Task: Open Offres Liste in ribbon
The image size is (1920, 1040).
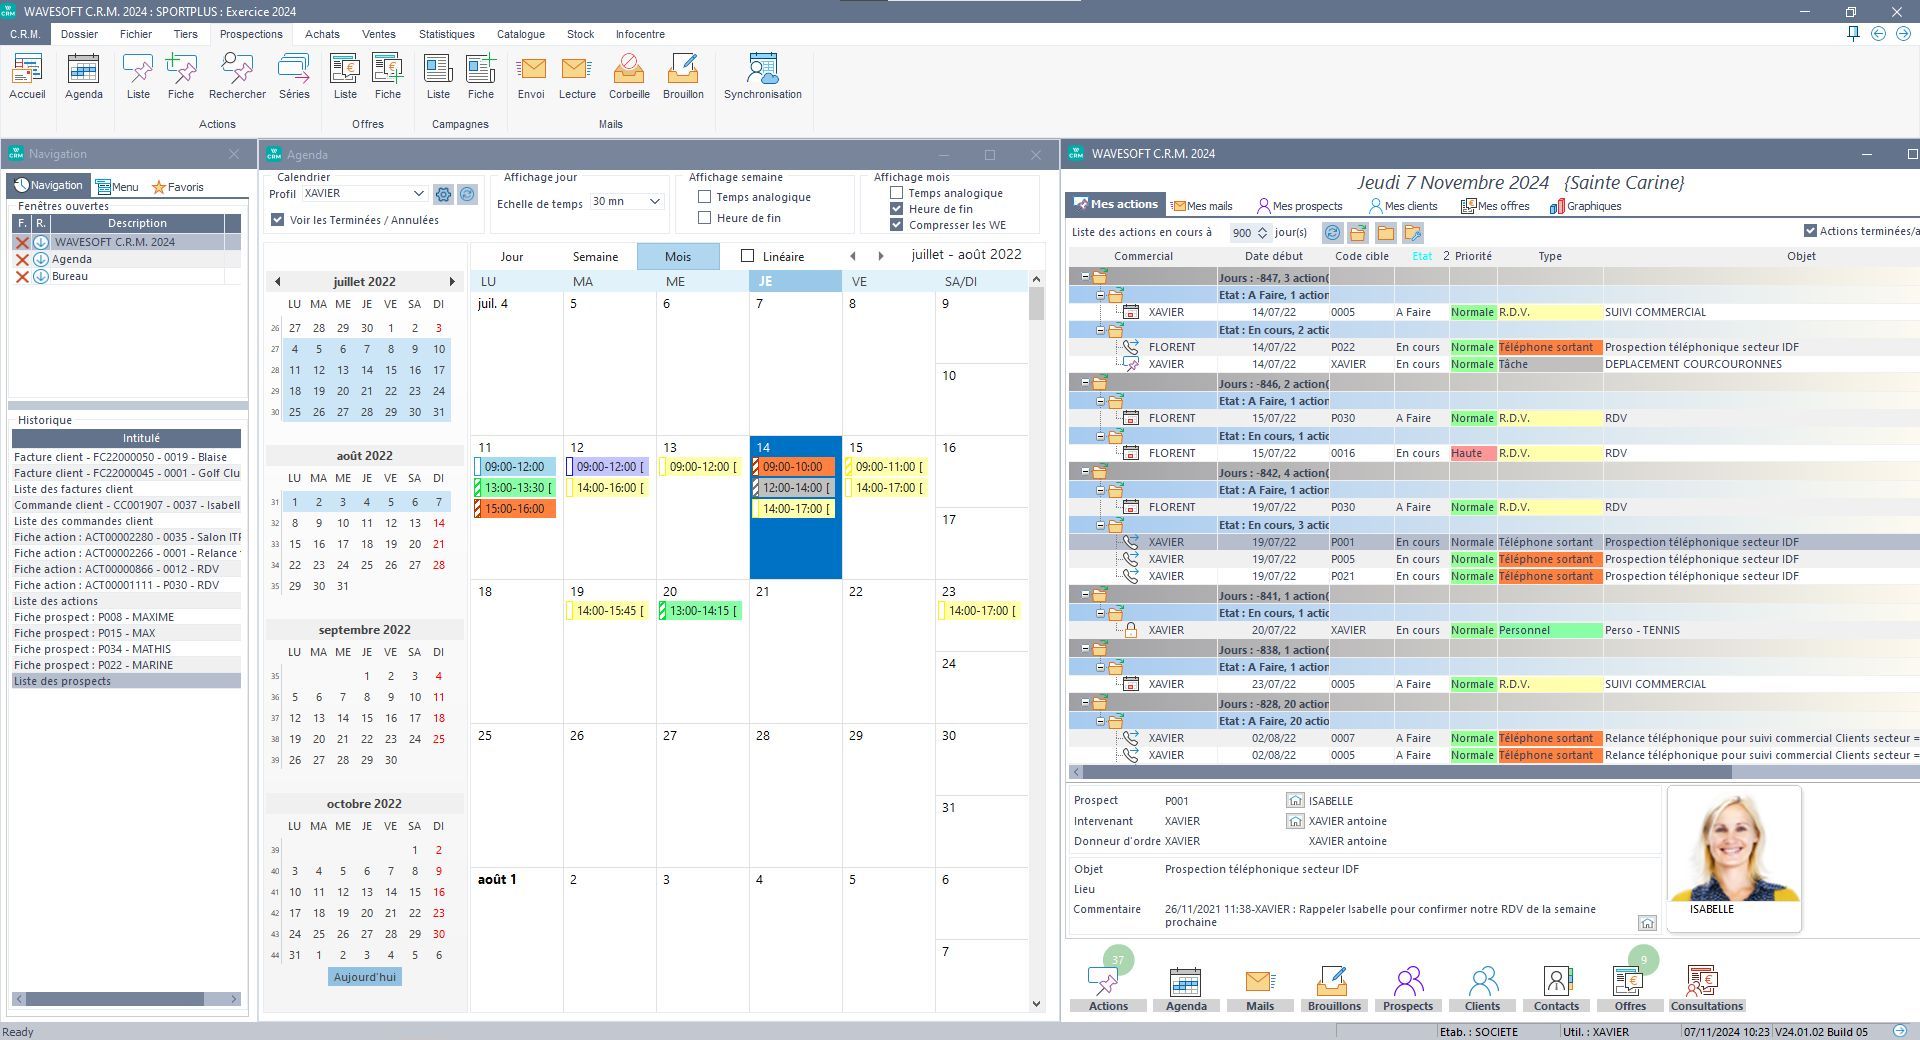Action: (345, 76)
